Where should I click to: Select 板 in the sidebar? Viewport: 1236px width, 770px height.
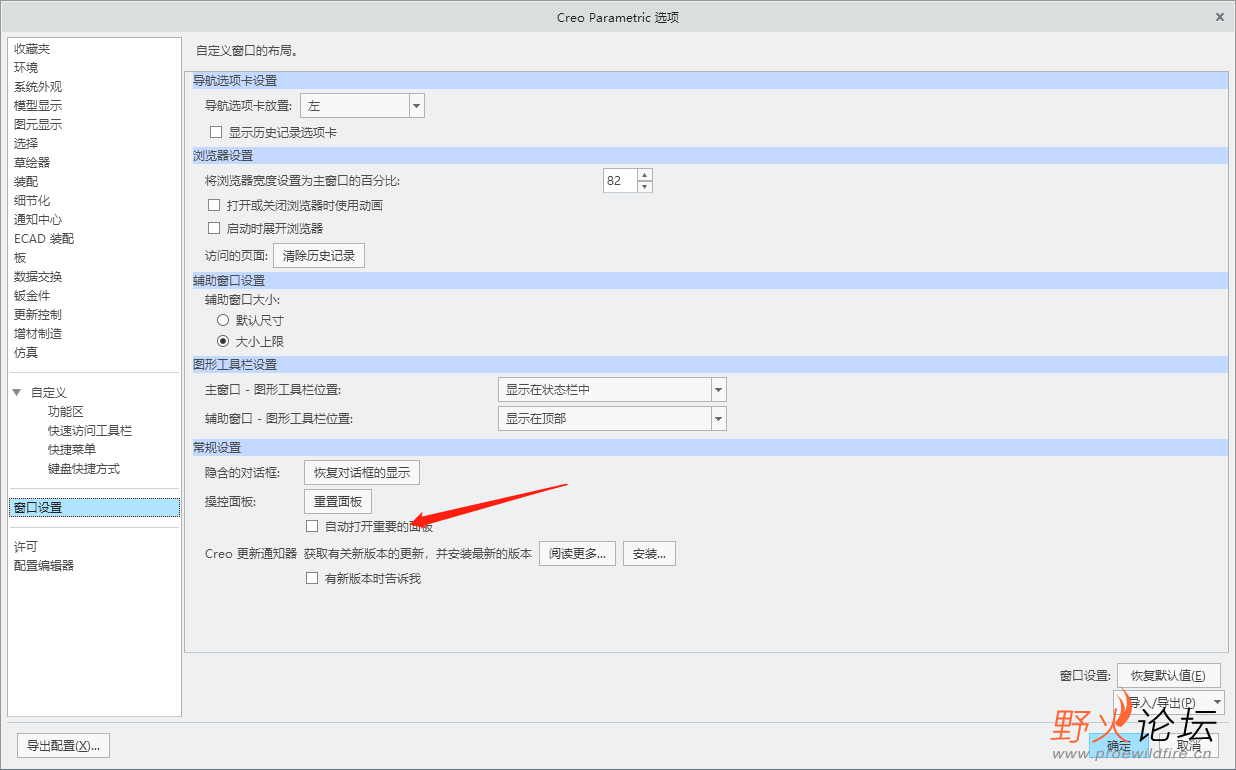coord(20,258)
